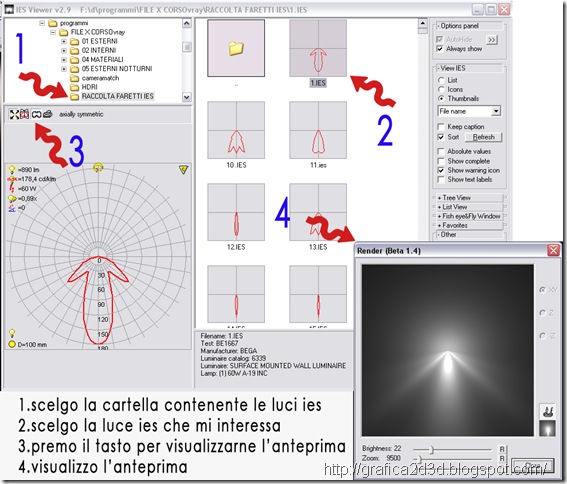
Task: Open the Fish eye&Fly Window section
Action: pyautogui.click(x=469, y=216)
